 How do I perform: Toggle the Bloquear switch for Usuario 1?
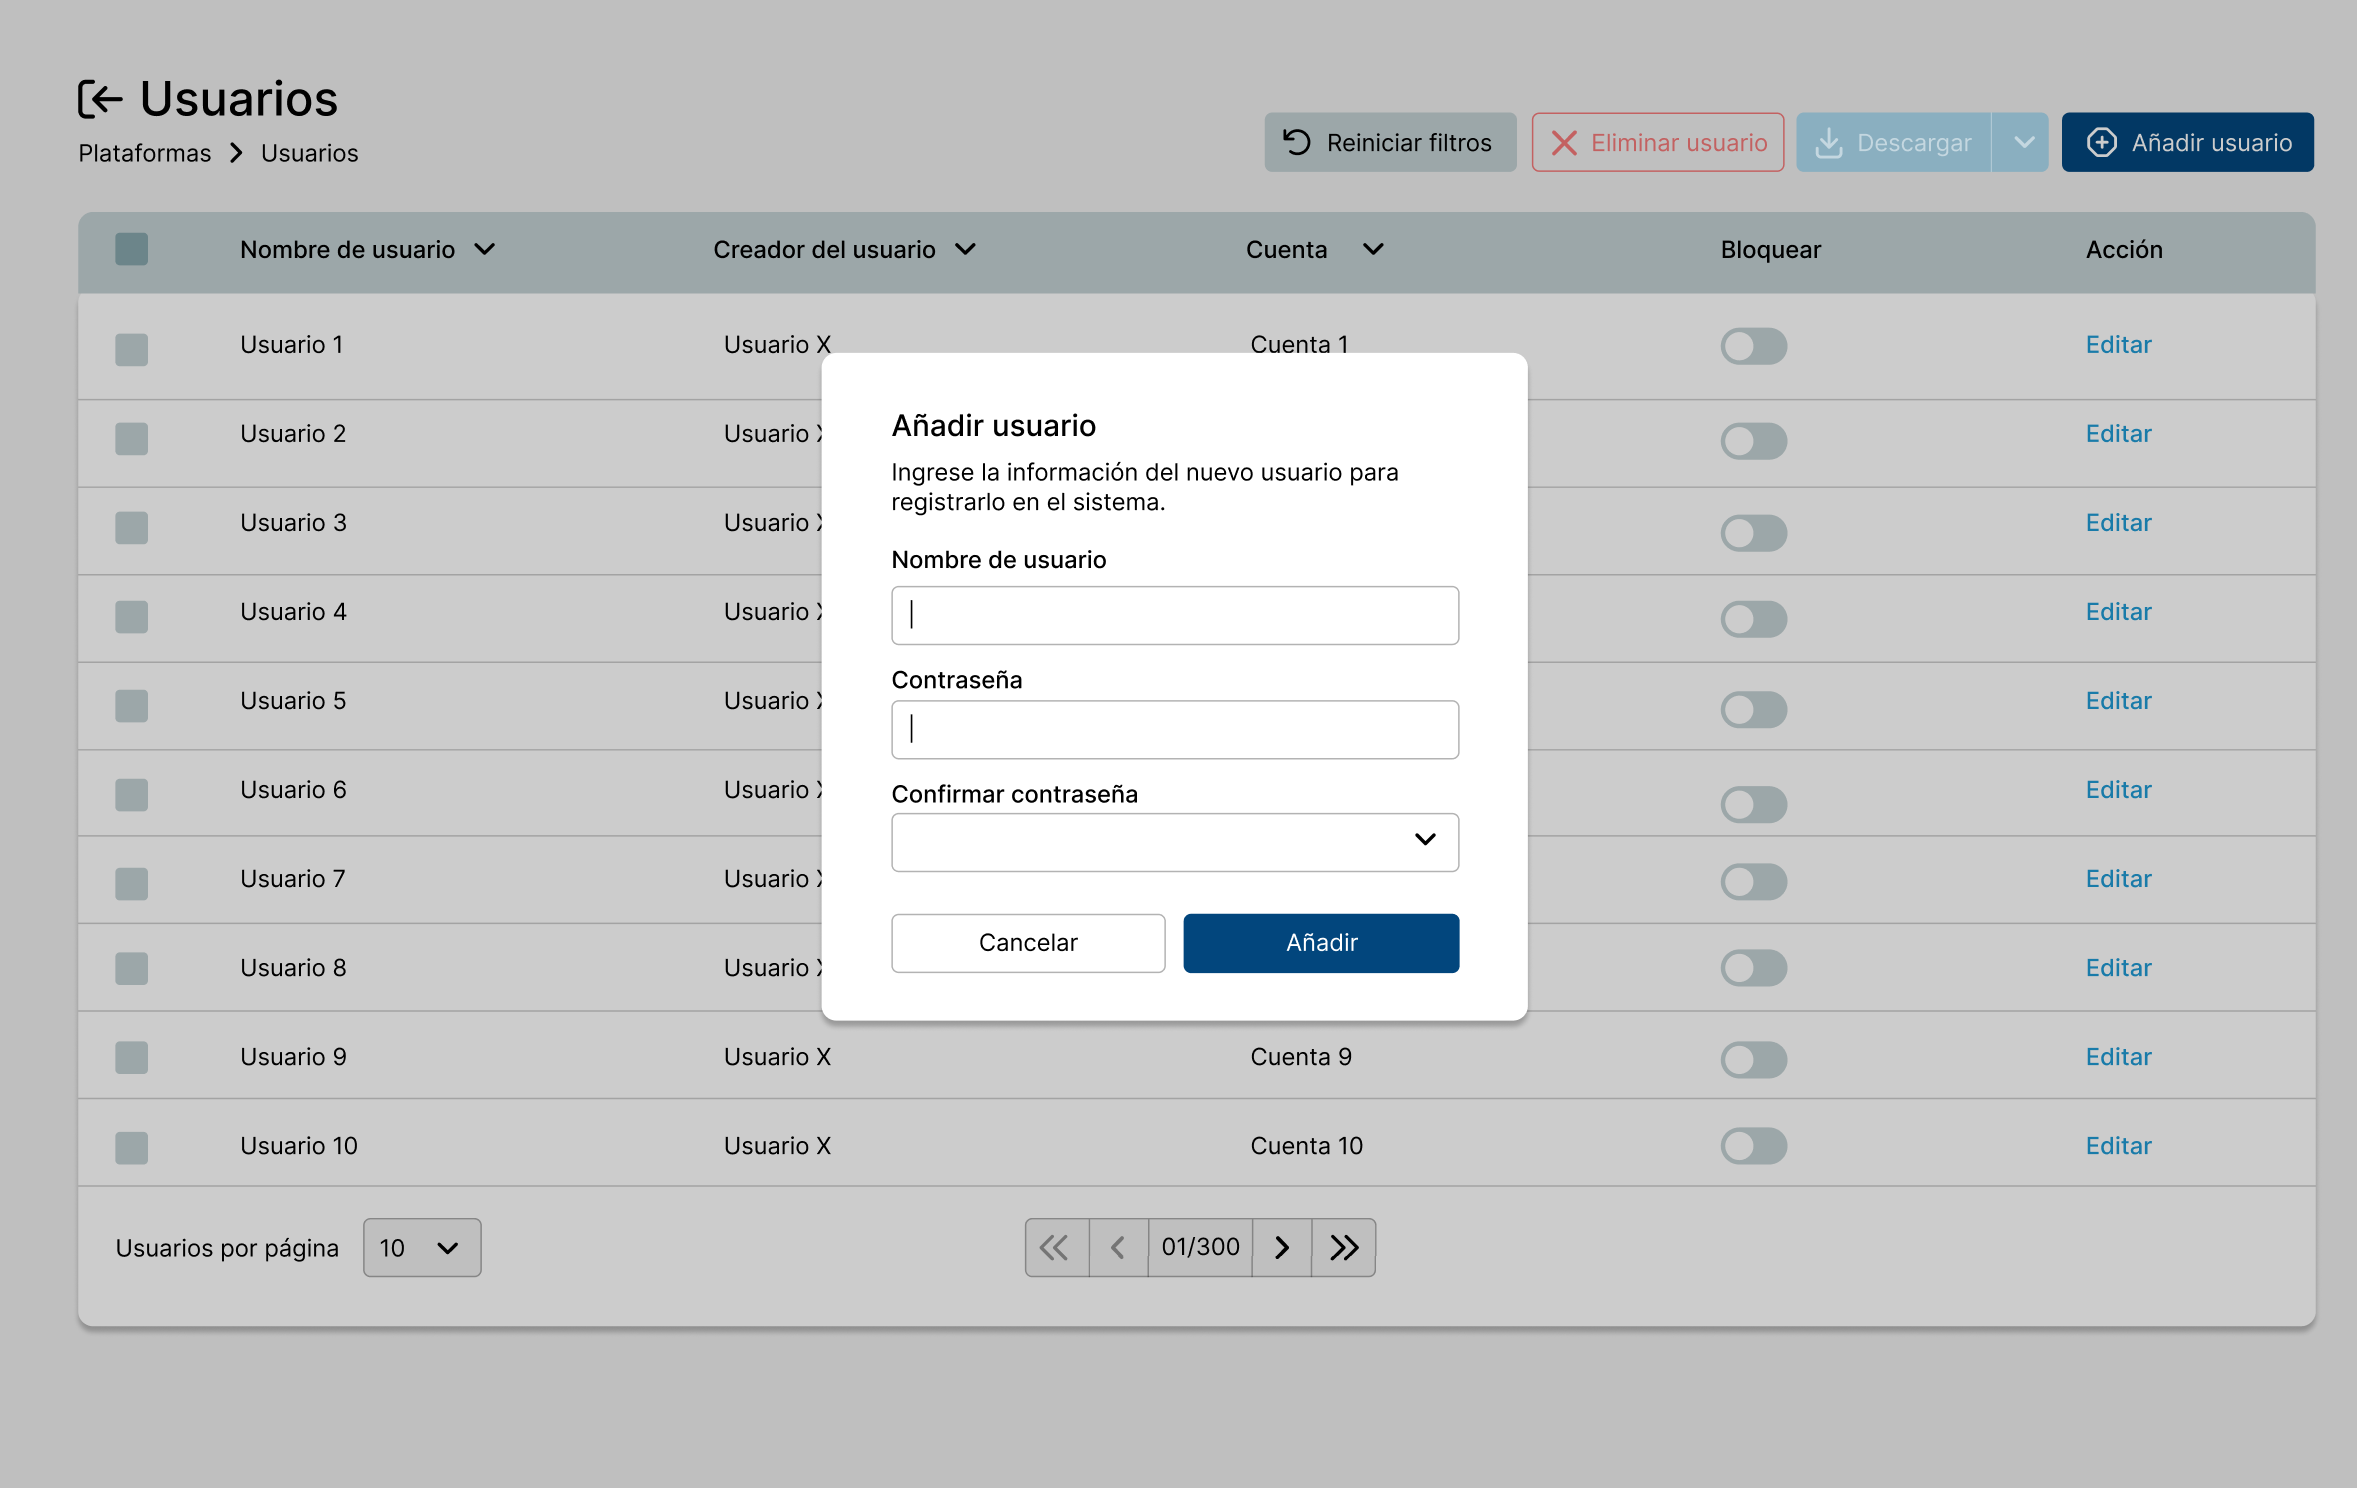(x=1753, y=347)
